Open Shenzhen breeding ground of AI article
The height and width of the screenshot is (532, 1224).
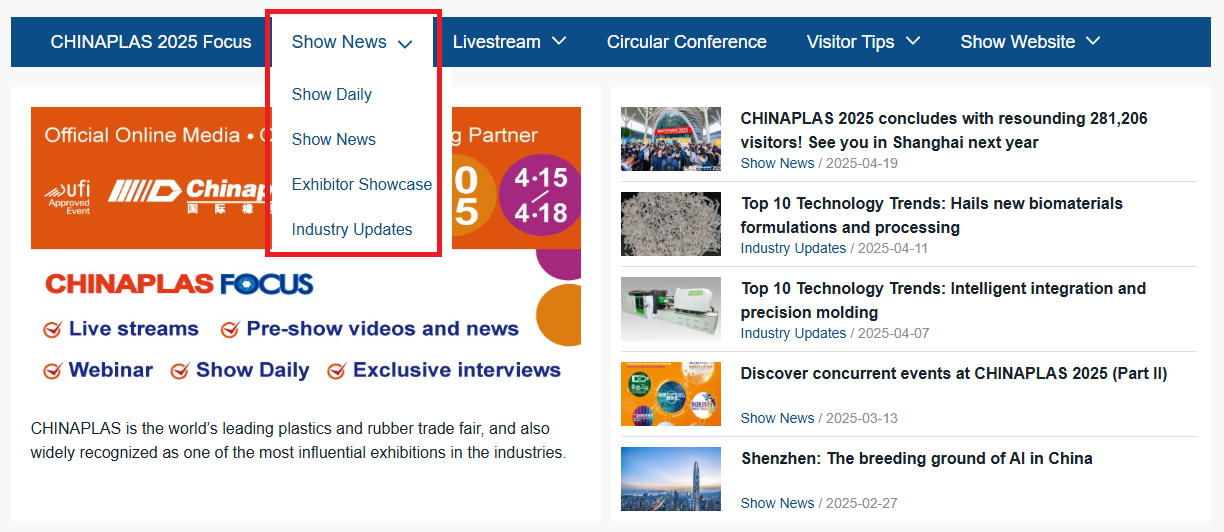click(916, 459)
